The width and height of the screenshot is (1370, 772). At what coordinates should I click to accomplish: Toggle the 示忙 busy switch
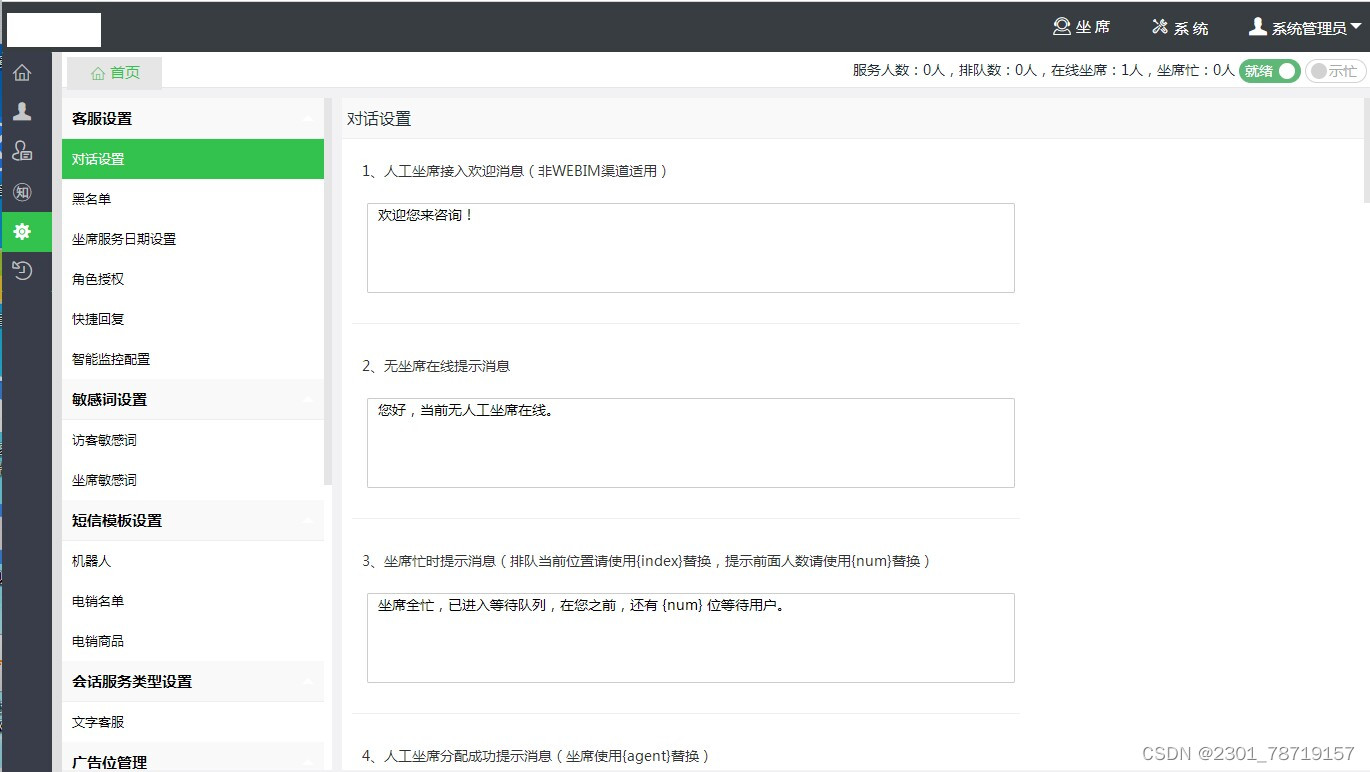click(x=1335, y=71)
